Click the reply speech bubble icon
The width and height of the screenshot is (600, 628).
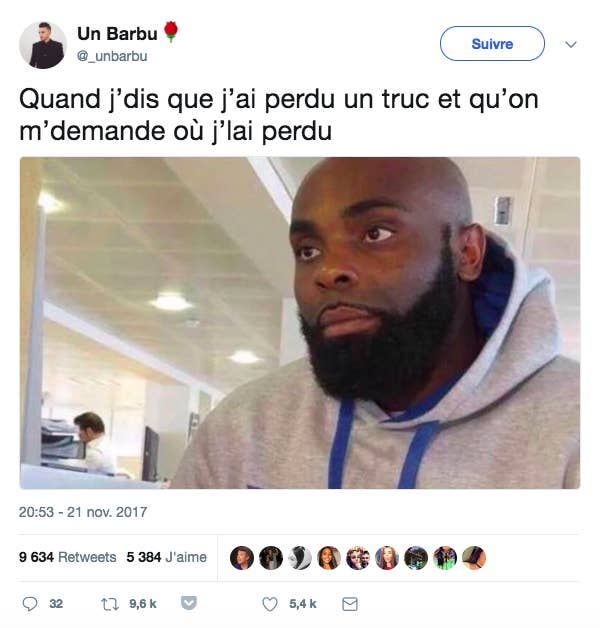click(30, 604)
